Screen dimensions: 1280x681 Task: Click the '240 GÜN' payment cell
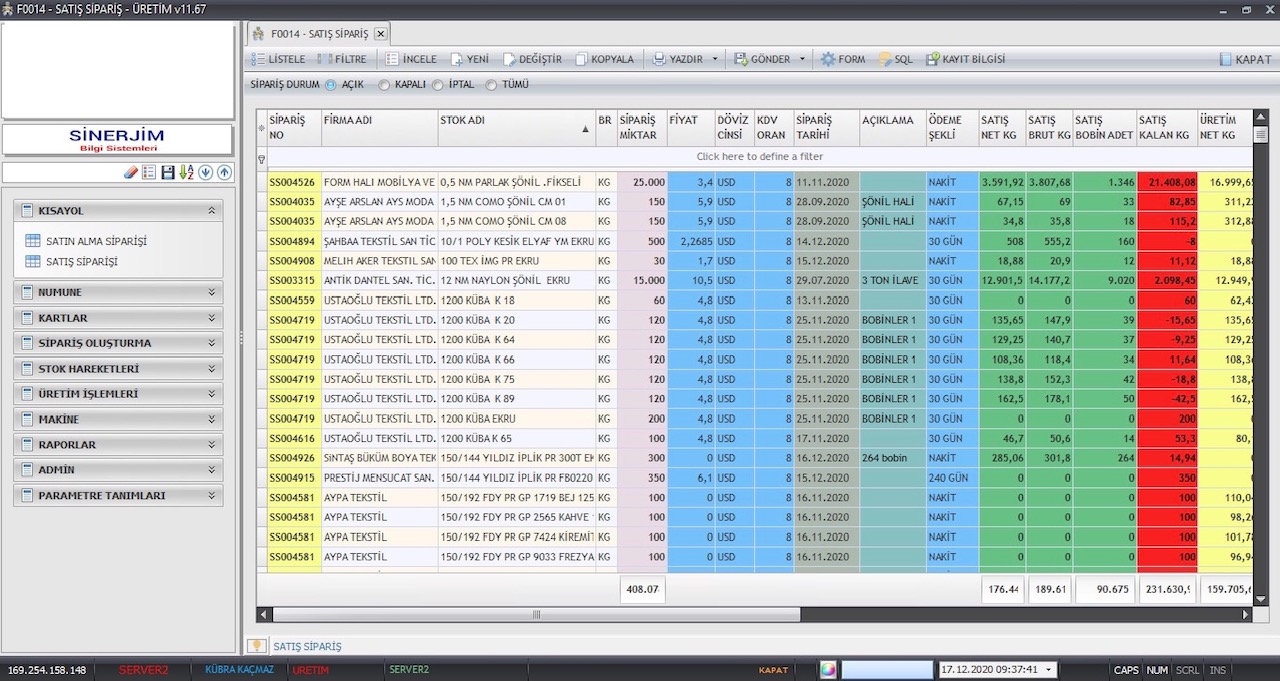pyautogui.click(x=952, y=477)
